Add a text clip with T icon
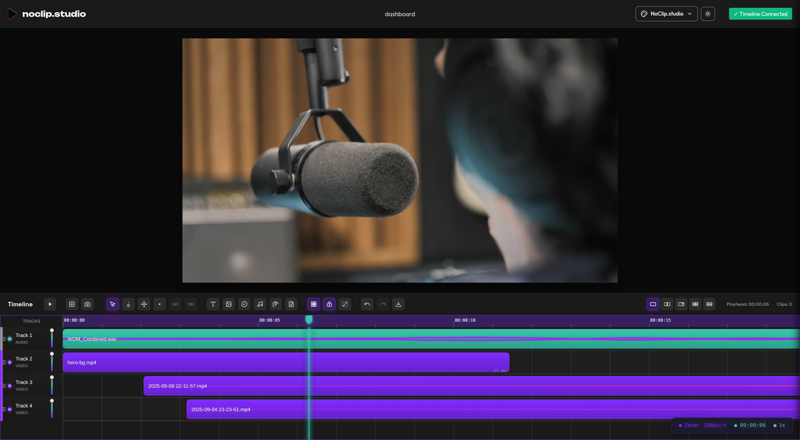The image size is (800, 440). pos(213,304)
